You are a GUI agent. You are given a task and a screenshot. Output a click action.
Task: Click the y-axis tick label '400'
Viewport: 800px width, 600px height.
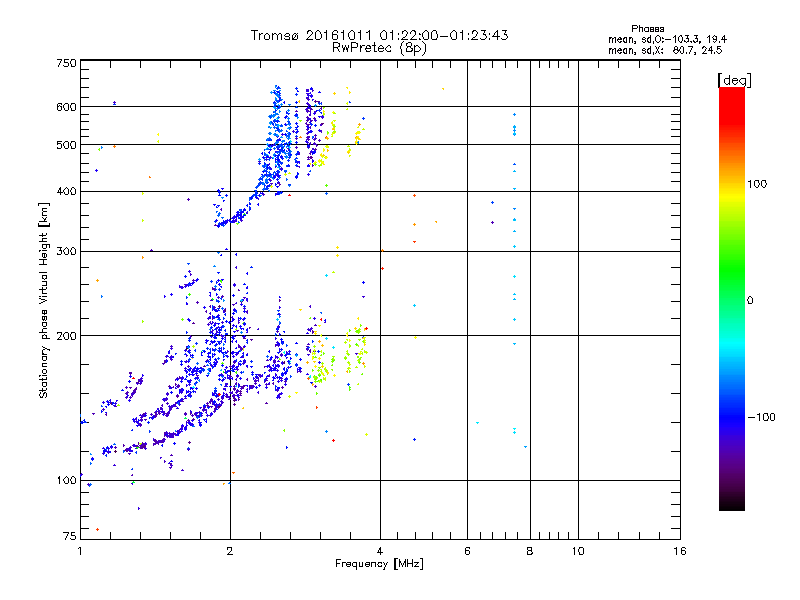click(x=66, y=191)
